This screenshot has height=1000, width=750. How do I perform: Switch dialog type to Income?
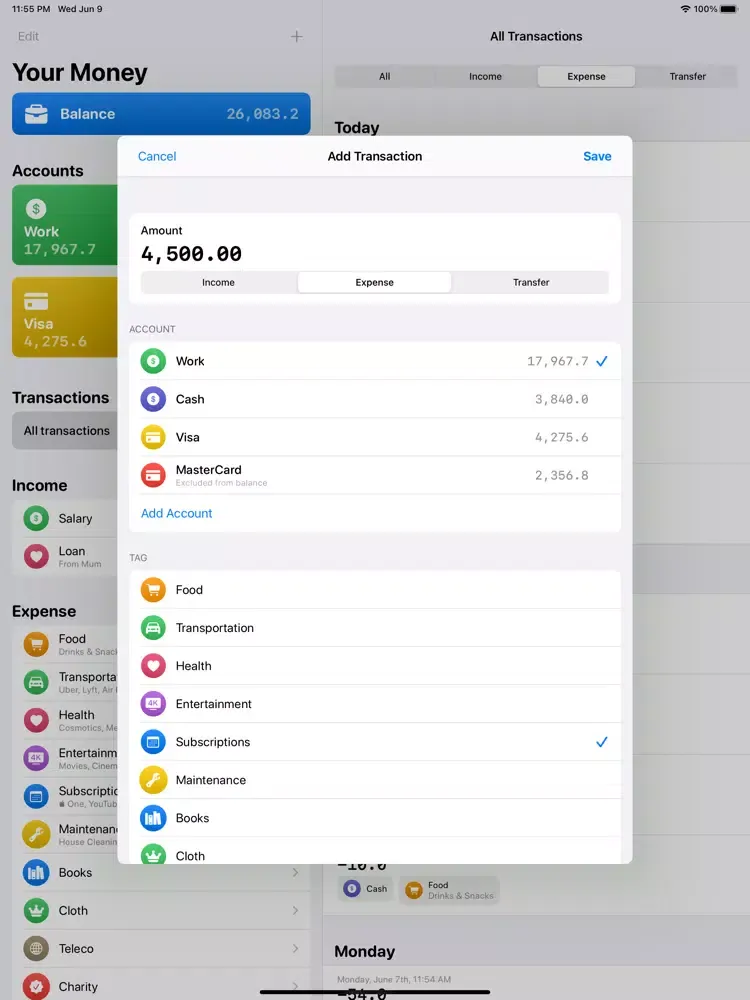tap(218, 283)
